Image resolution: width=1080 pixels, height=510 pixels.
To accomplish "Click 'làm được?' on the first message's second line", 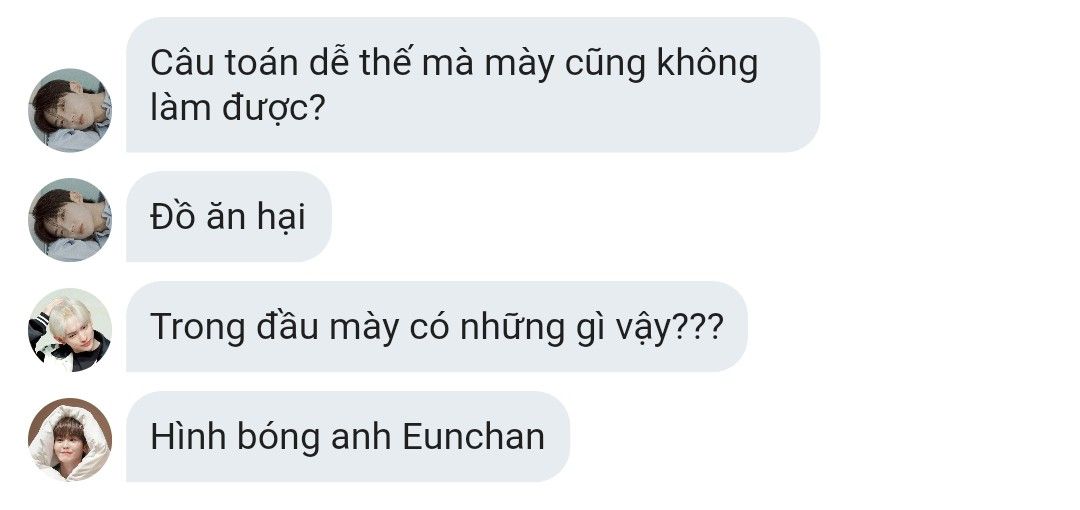I will [238, 108].
